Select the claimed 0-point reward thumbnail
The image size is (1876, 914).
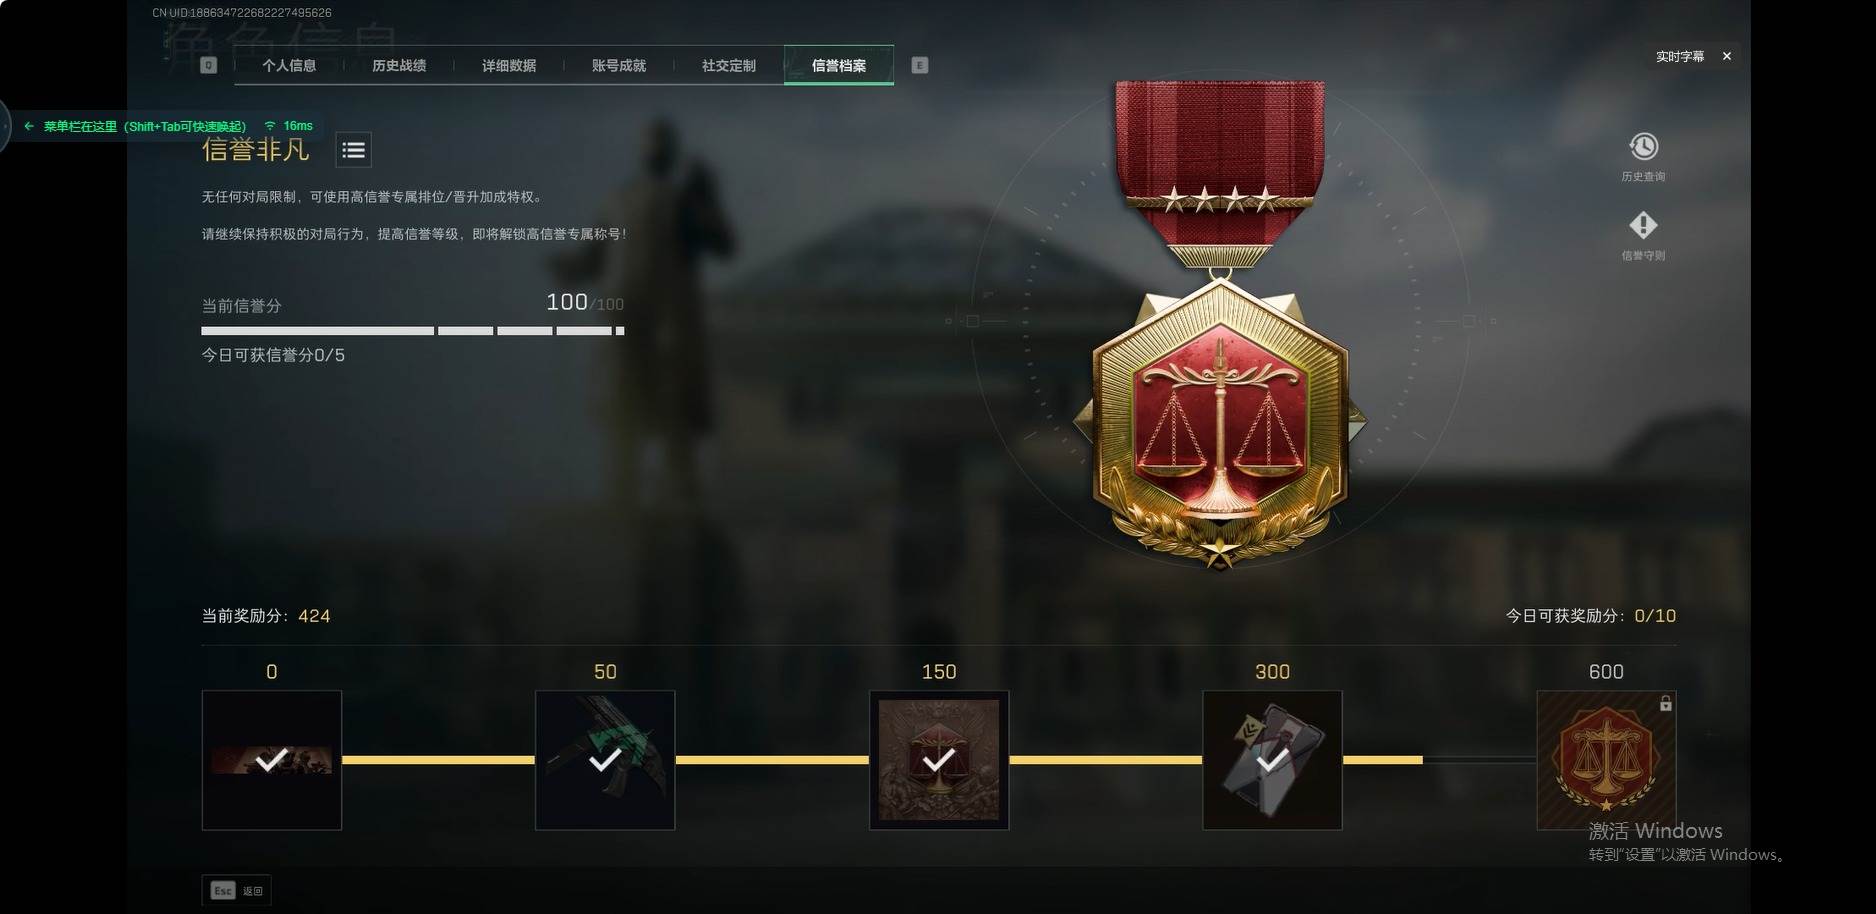pos(272,760)
